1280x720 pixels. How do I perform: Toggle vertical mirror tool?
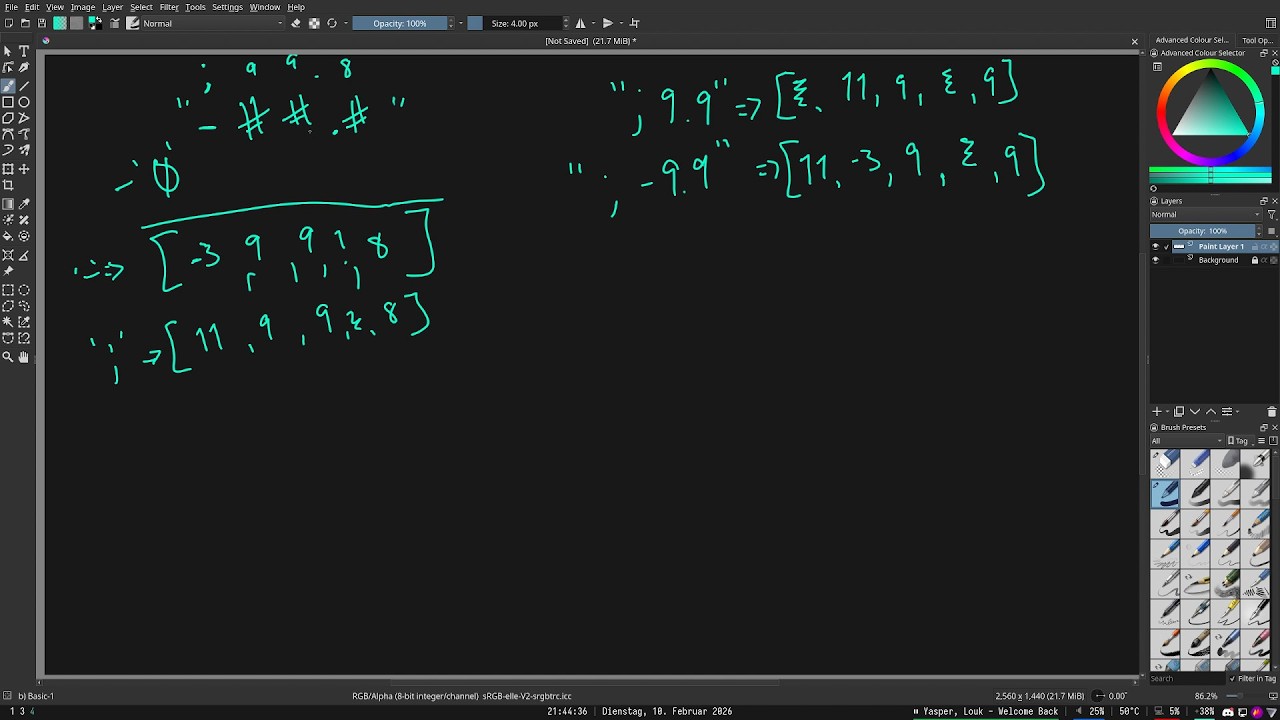pyautogui.click(x=606, y=23)
